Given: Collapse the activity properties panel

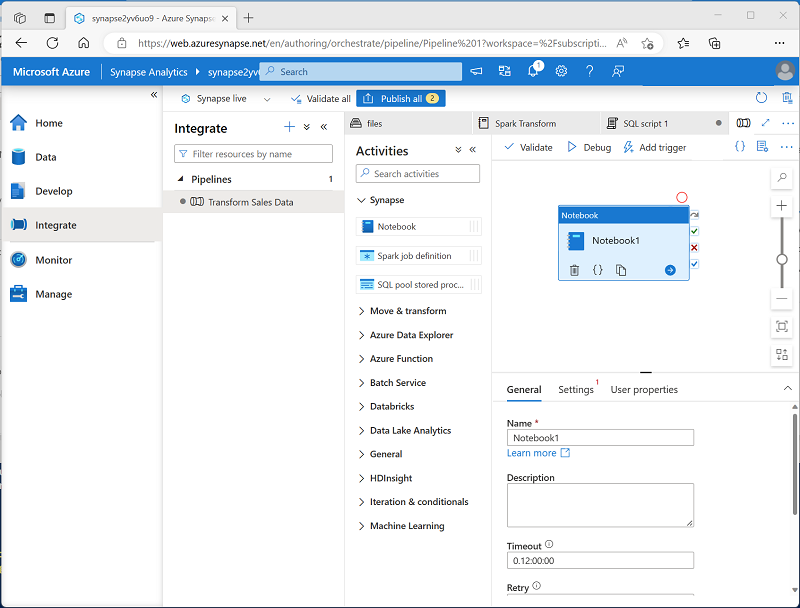Looking at the screenshot, I should pyautogui.click(x=787, y=388).
